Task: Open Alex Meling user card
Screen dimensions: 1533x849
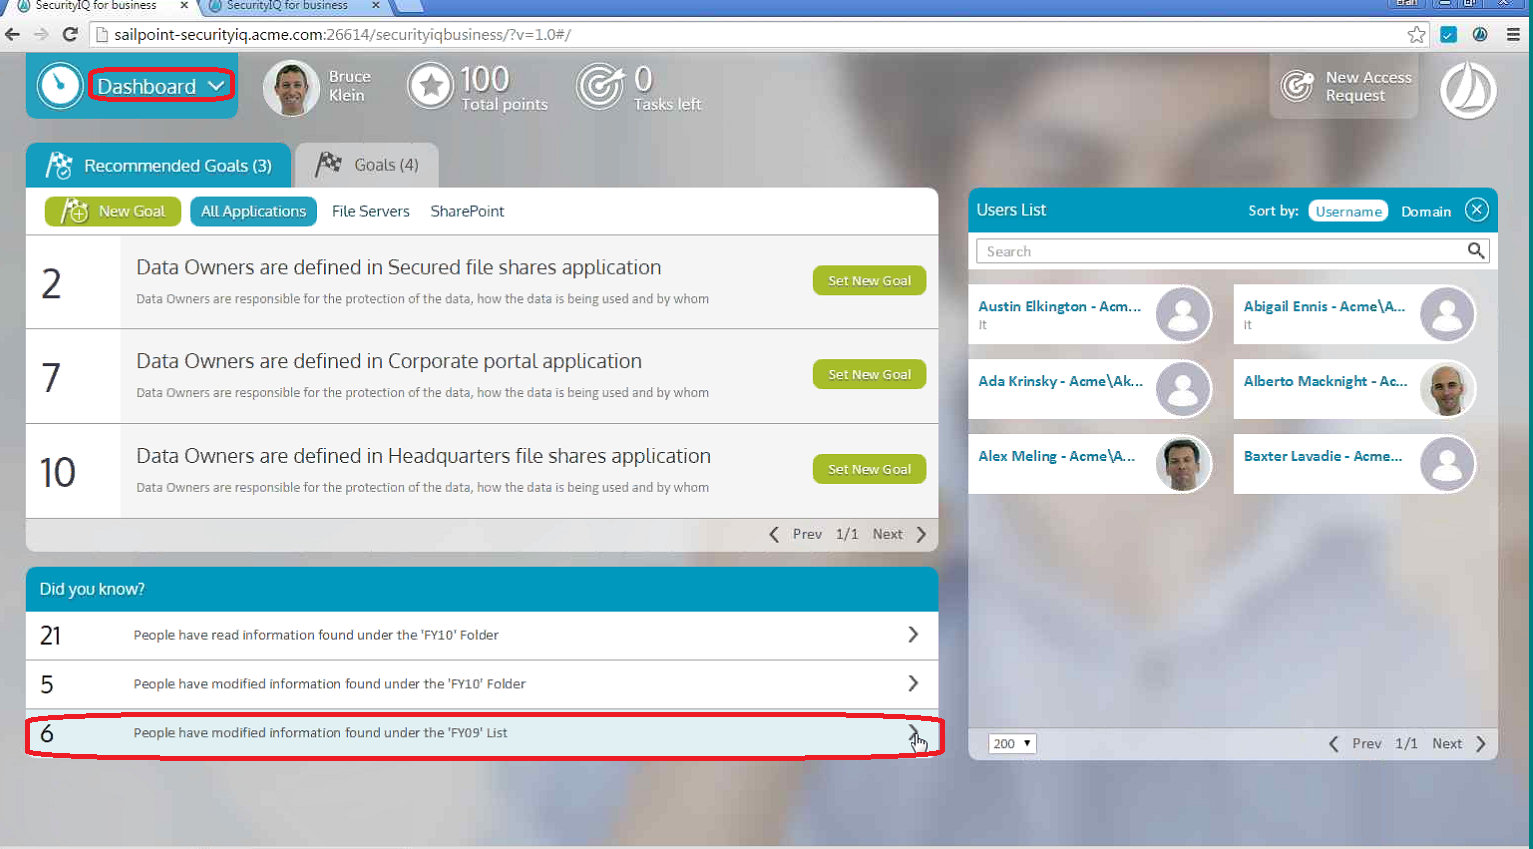Action: pos(1090,464)
